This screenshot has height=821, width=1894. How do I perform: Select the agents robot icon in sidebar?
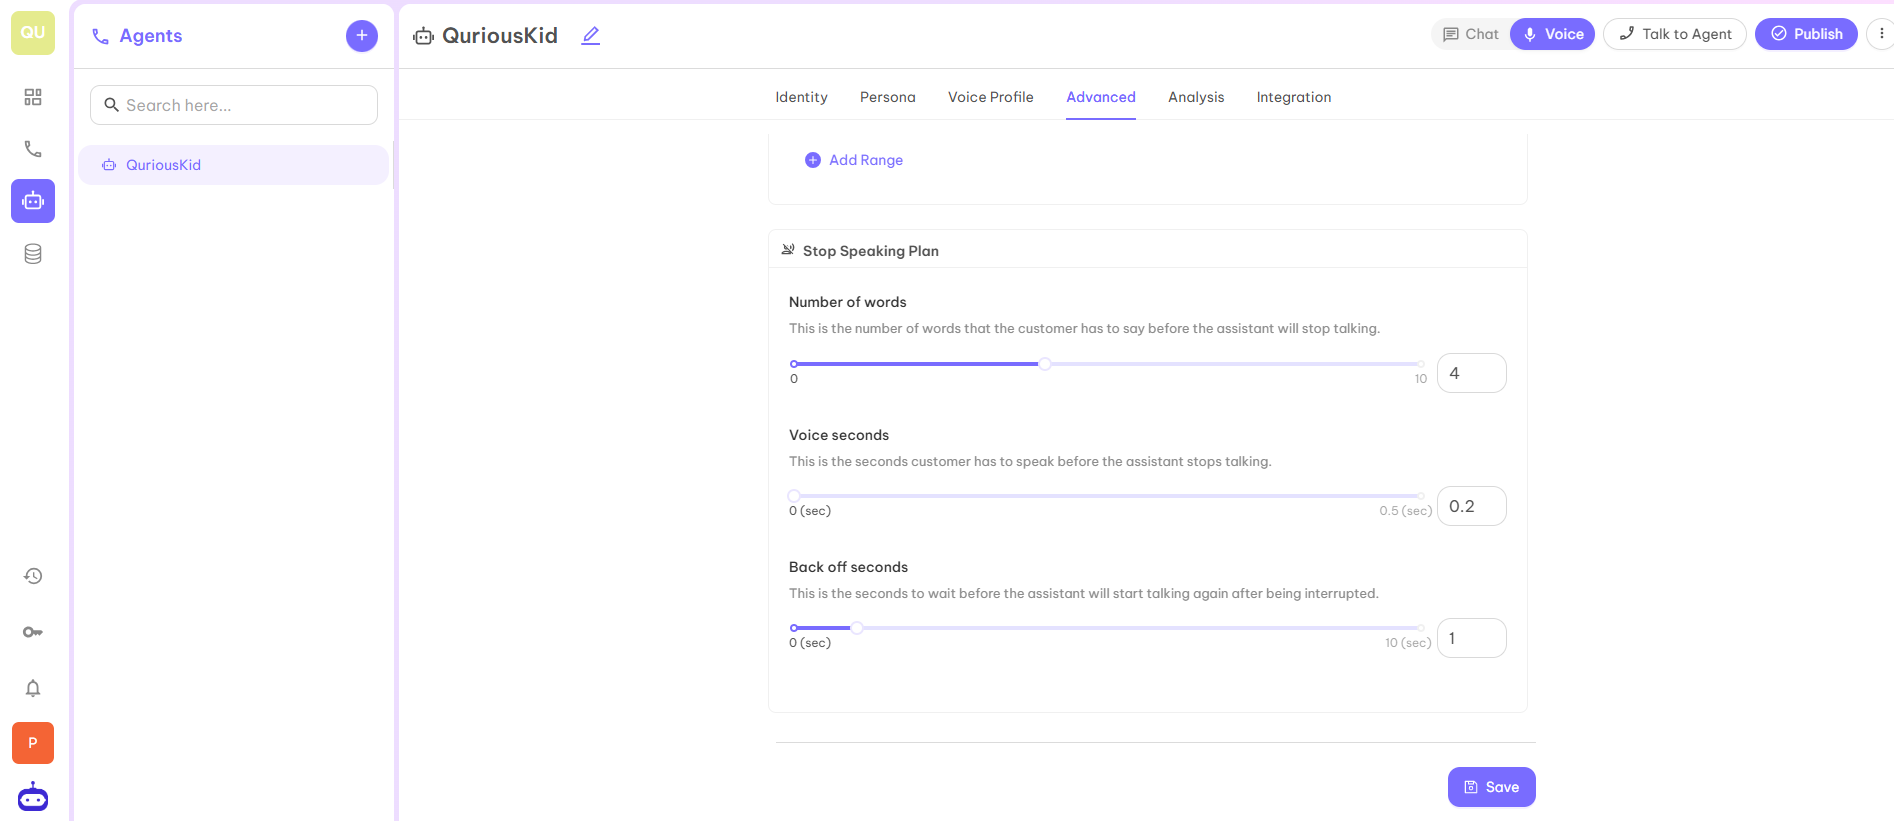33,201
